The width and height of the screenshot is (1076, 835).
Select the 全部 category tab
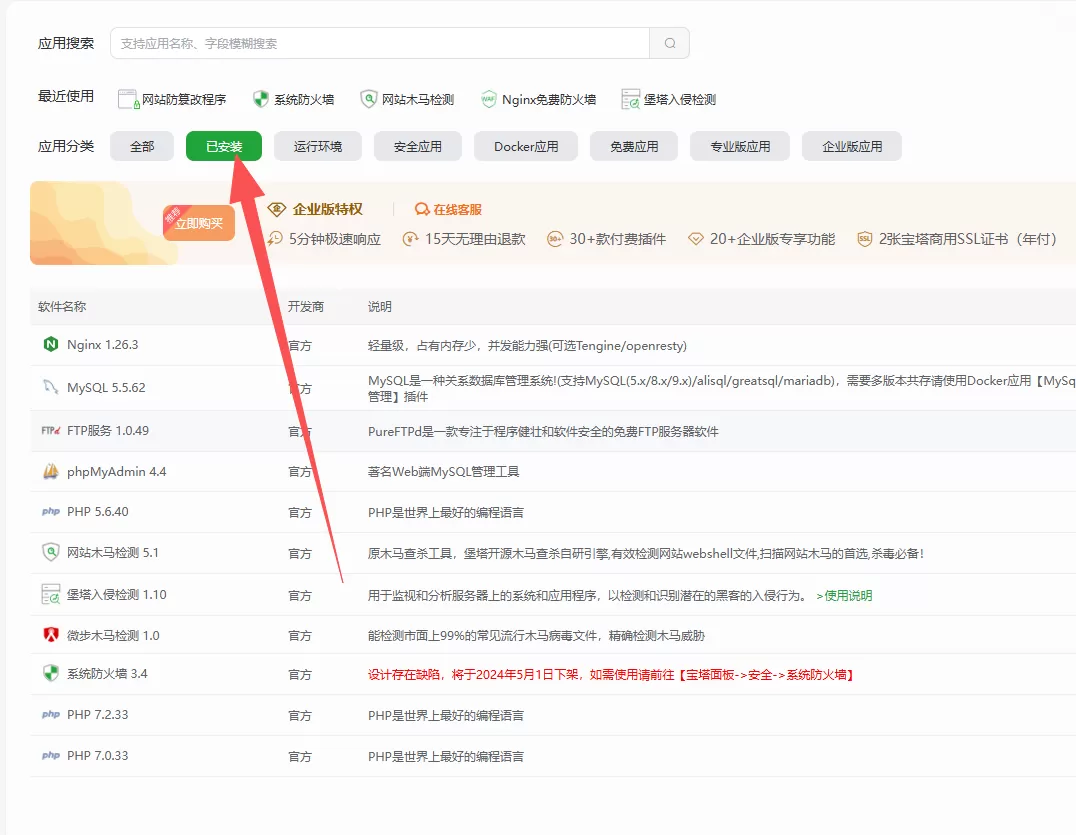click(x=142, y=146)
